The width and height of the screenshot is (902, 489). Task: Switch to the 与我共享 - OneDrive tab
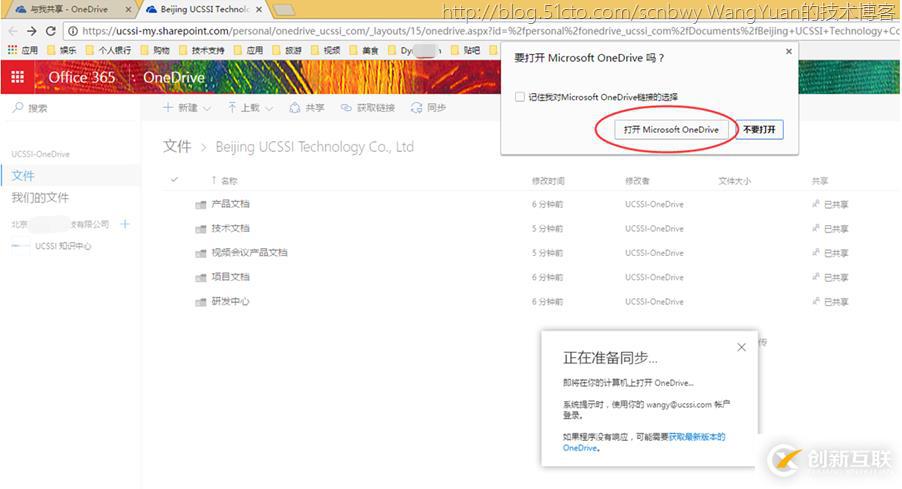click(69, 9)
